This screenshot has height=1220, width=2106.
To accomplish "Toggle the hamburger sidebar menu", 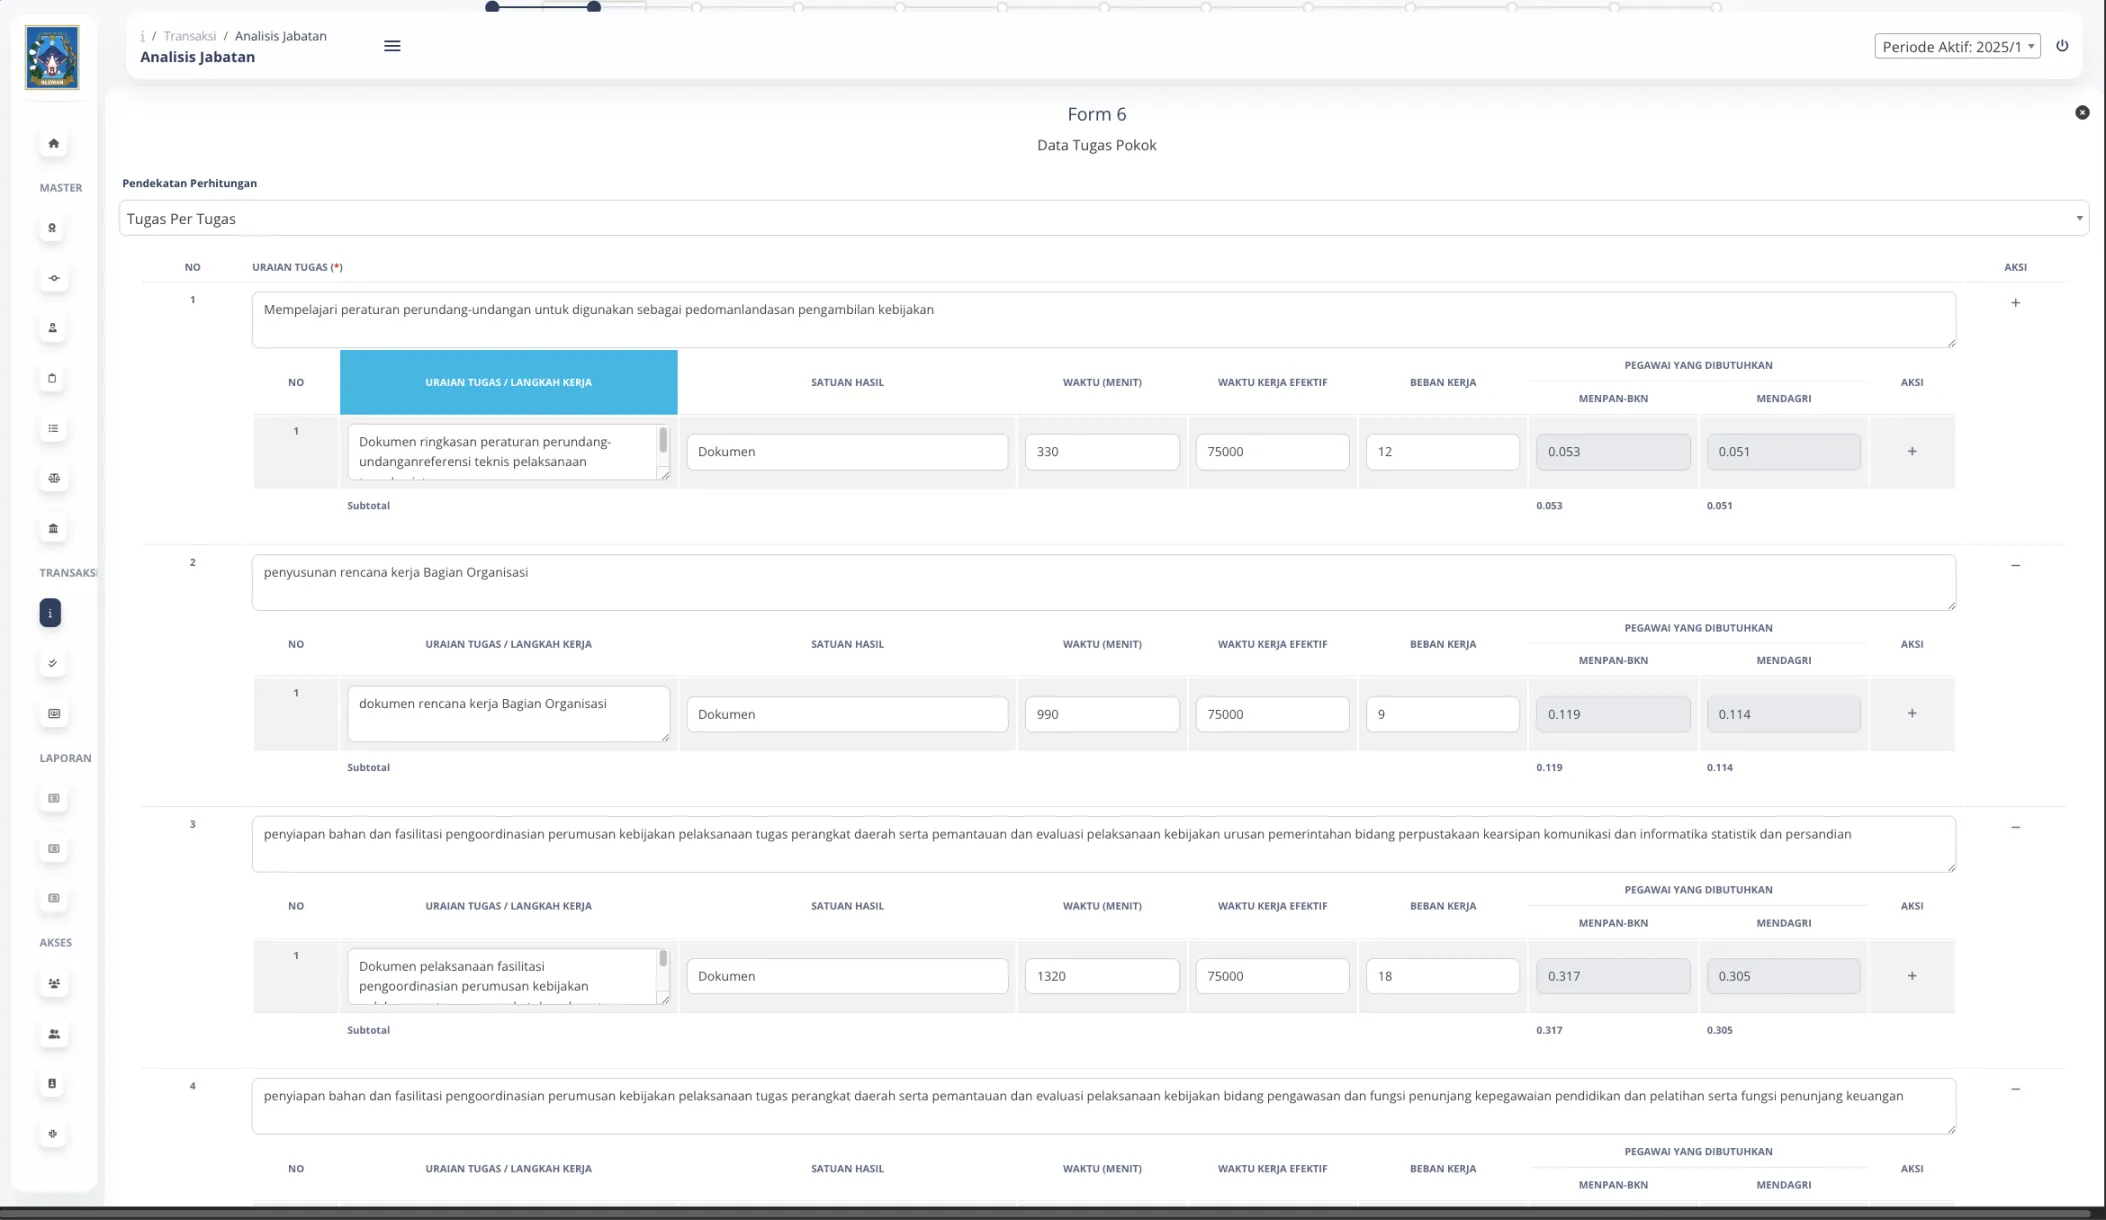I will tap(392, 46).
